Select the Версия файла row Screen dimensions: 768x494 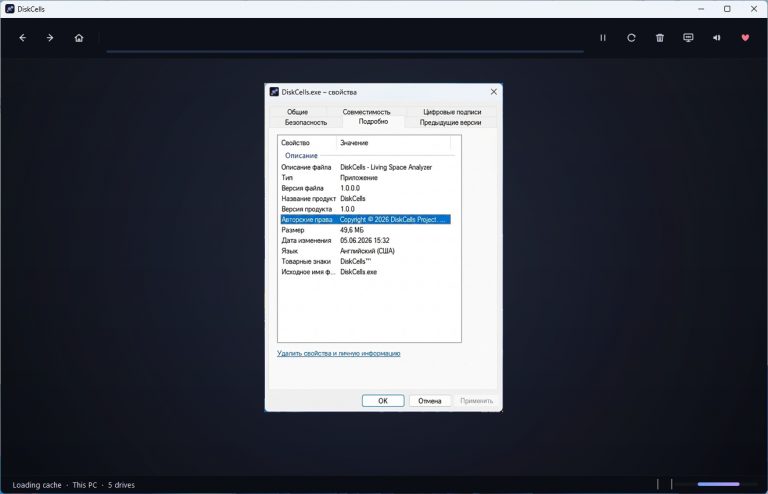(365, 188)
